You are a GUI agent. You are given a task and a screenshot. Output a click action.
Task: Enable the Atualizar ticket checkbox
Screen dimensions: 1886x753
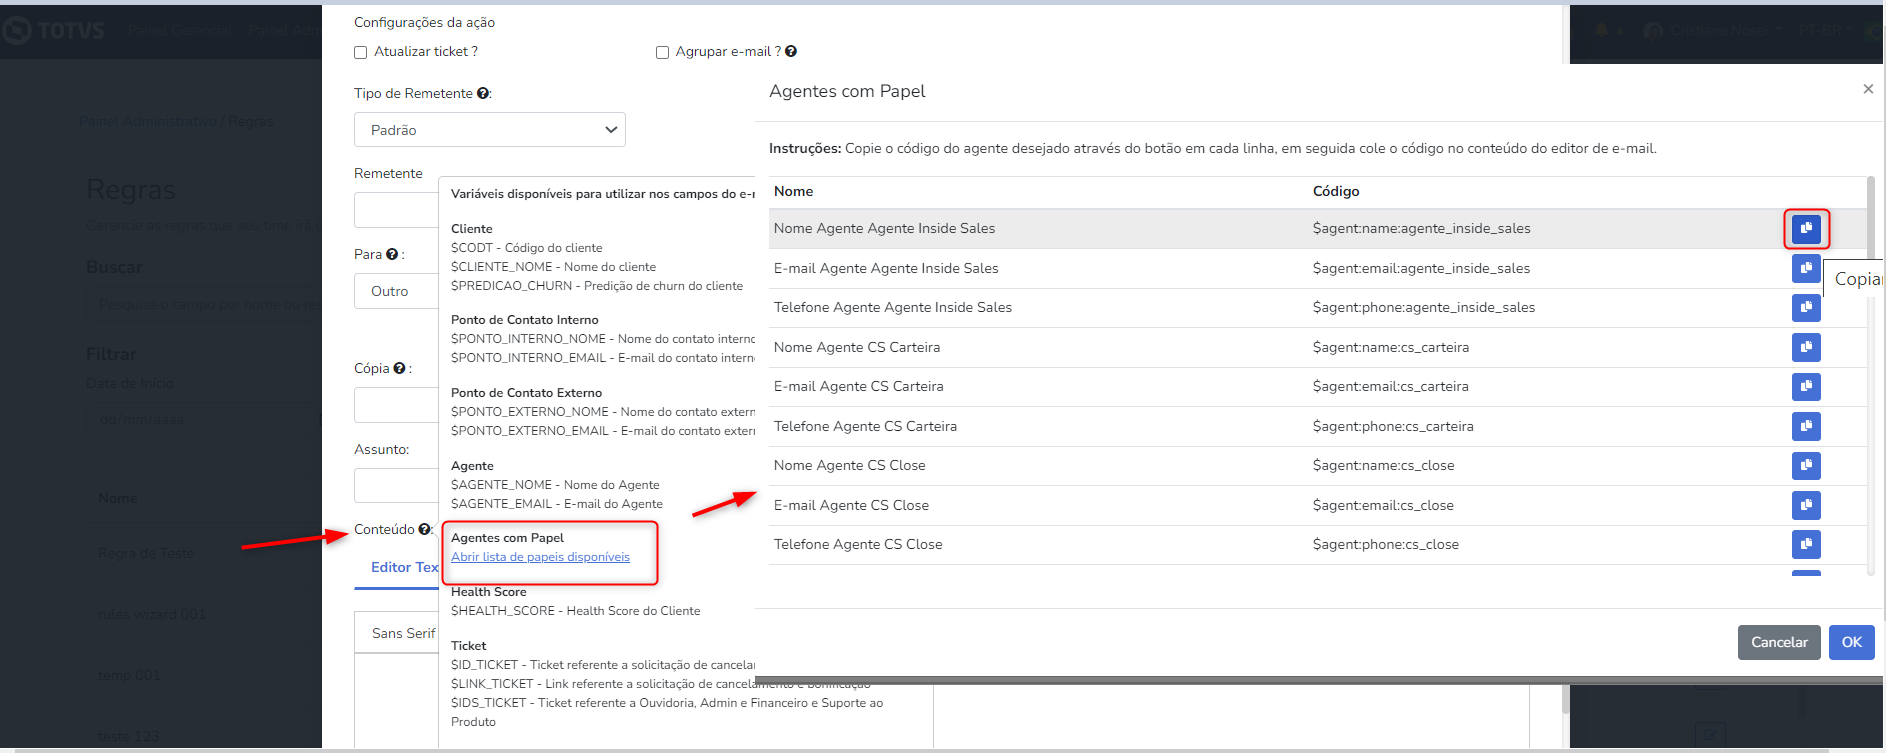(x=361, y=53)
